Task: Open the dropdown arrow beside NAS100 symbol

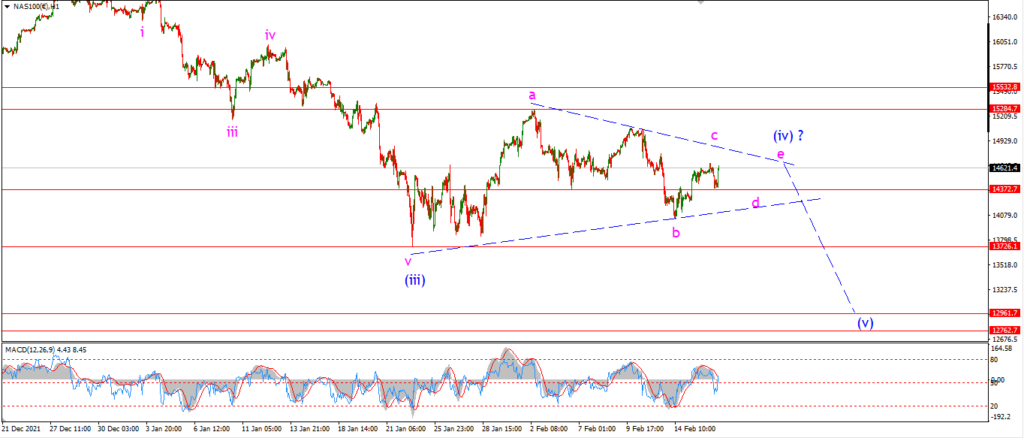Action: click(x=7, y=6)
